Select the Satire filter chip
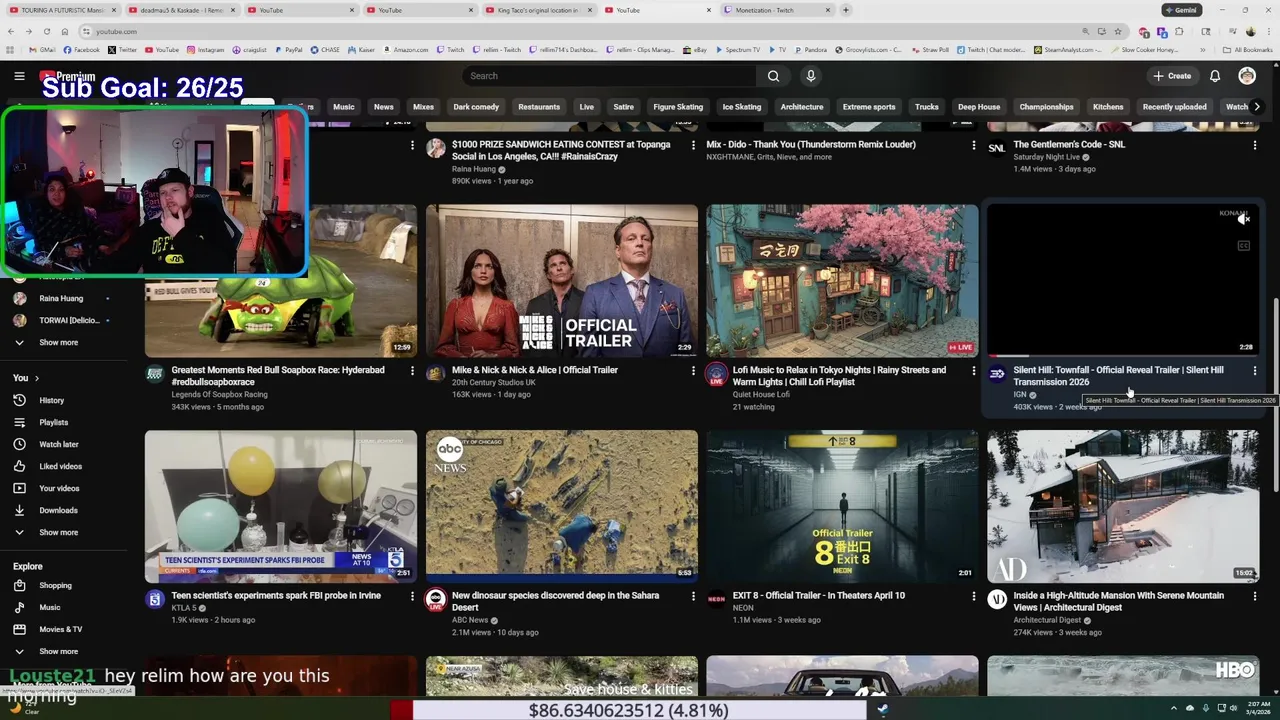This screenshot has width=1280, height=720. click(624, 107)
